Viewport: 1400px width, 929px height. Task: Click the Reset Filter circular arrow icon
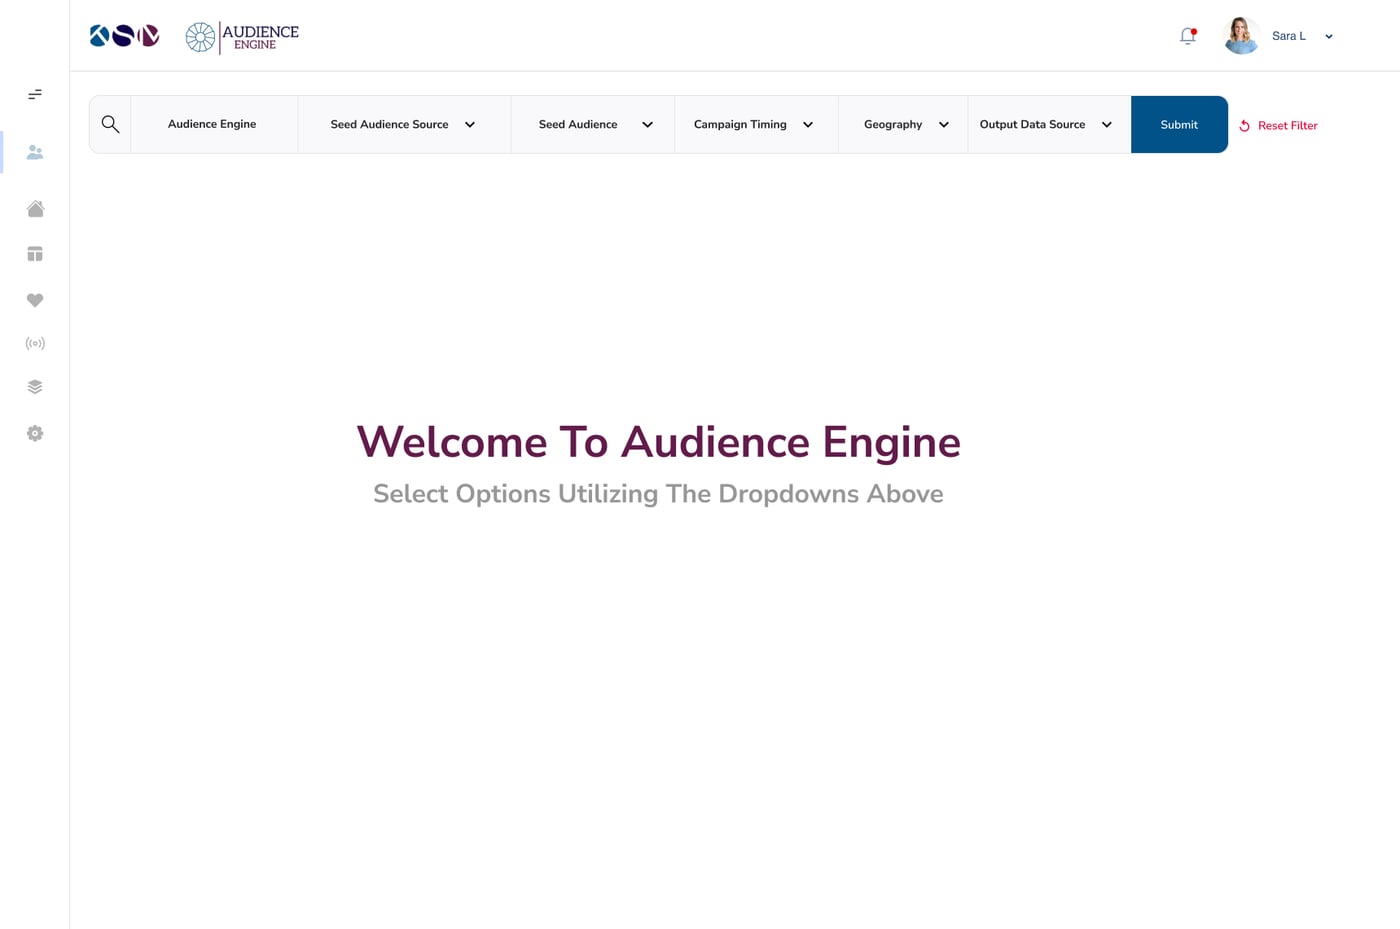tap(1244, 126)
